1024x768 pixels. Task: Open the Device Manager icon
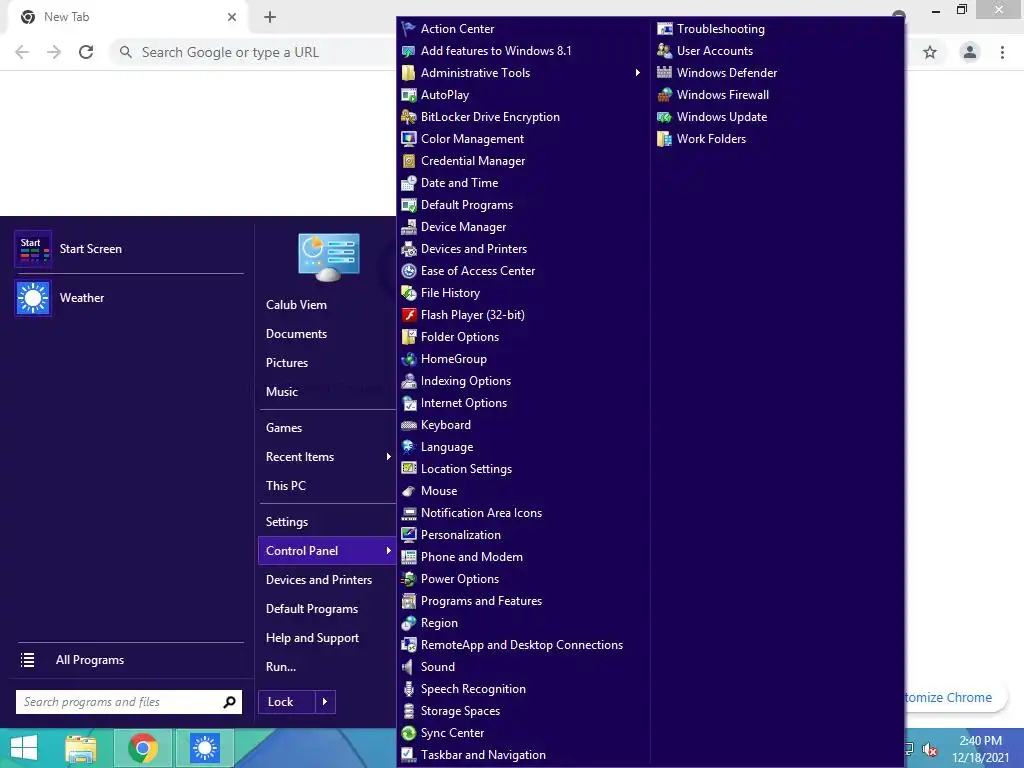[x=409, y=227]
